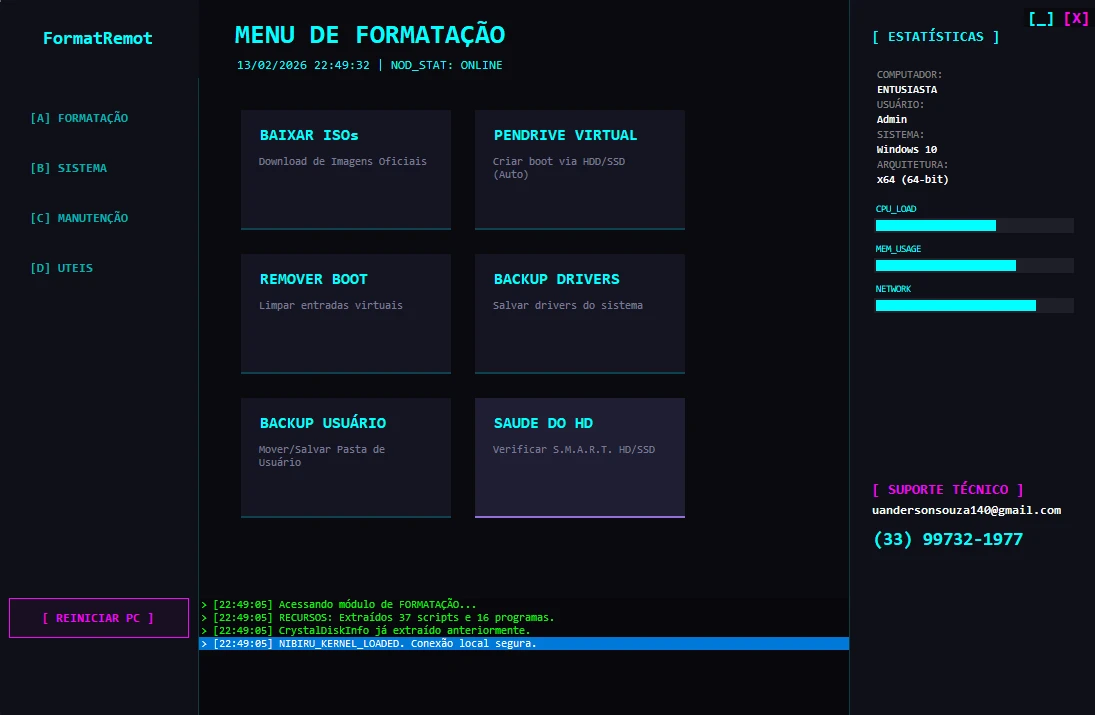Minimize window with [_] button
This screenshot has width=1095, height=715.
[x=1041, y=18]
